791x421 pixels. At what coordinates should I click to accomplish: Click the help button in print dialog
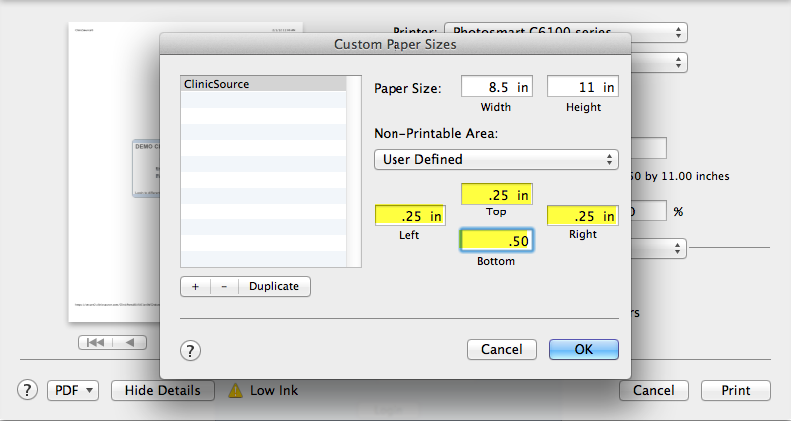[28, 390]
